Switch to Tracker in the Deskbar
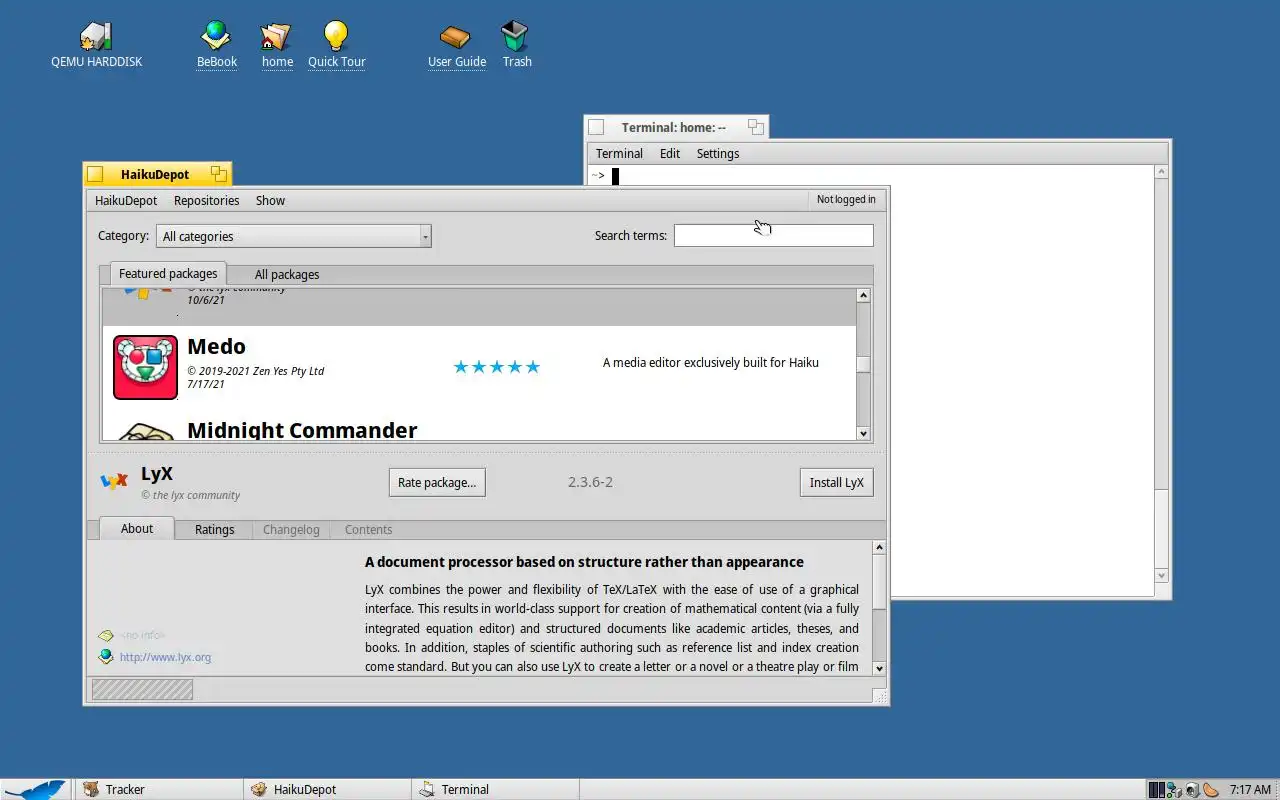The width and height of the screenshot is (1280, 800). pos(158,789)
